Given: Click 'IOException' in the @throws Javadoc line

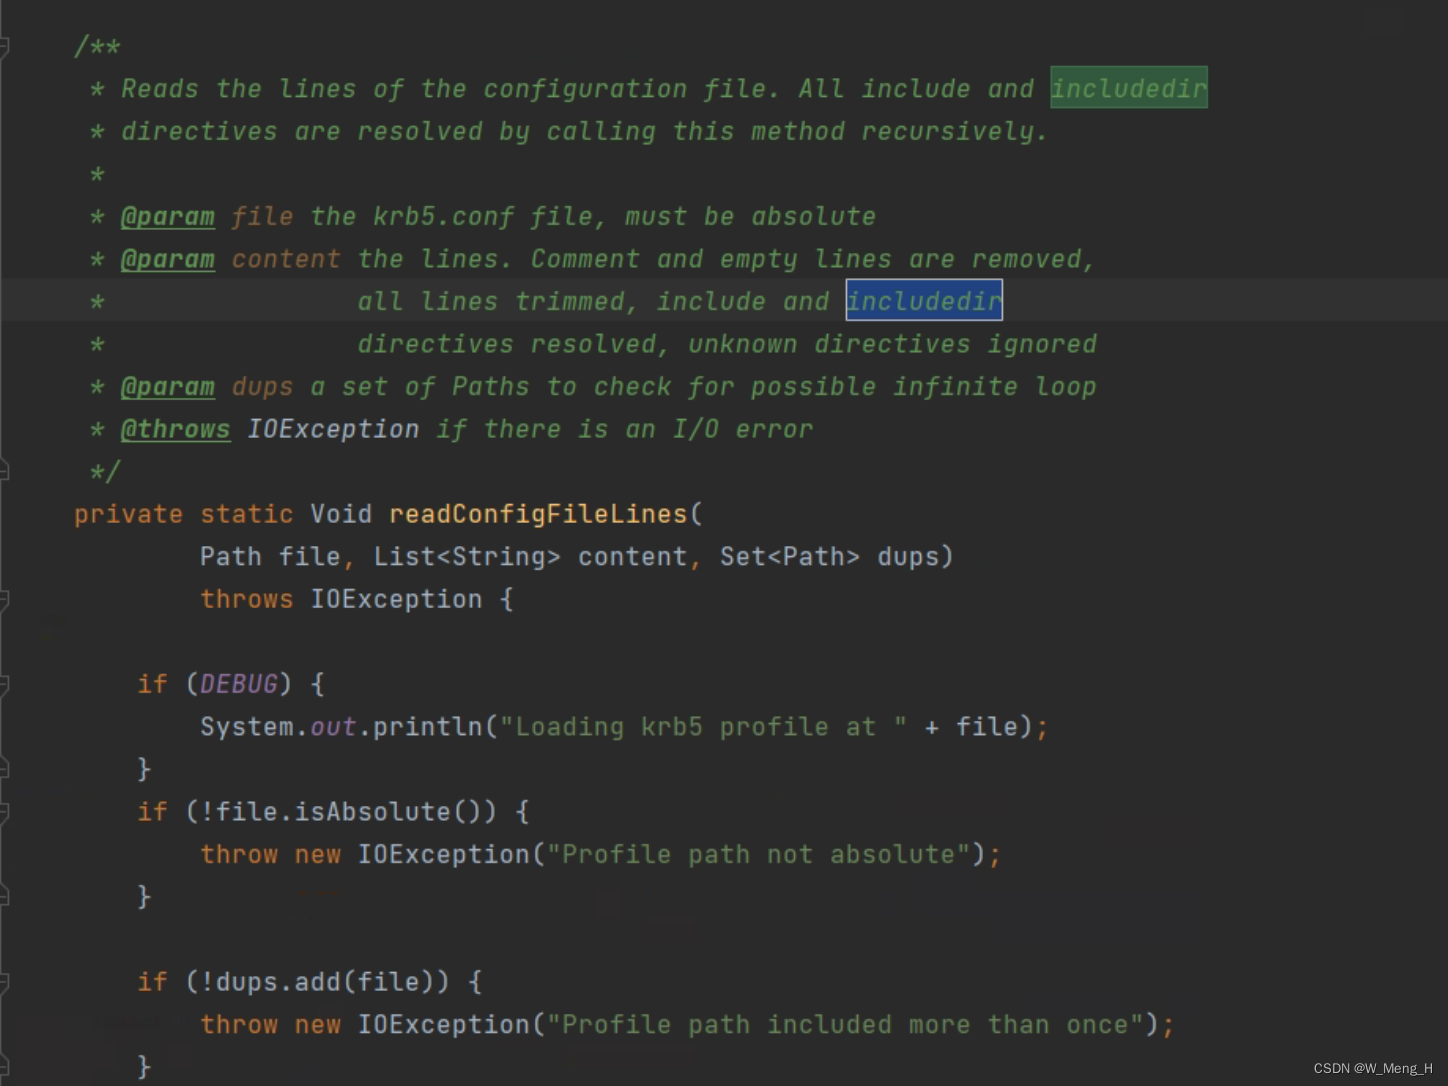Looking at the screenshot, I should 333,429.
